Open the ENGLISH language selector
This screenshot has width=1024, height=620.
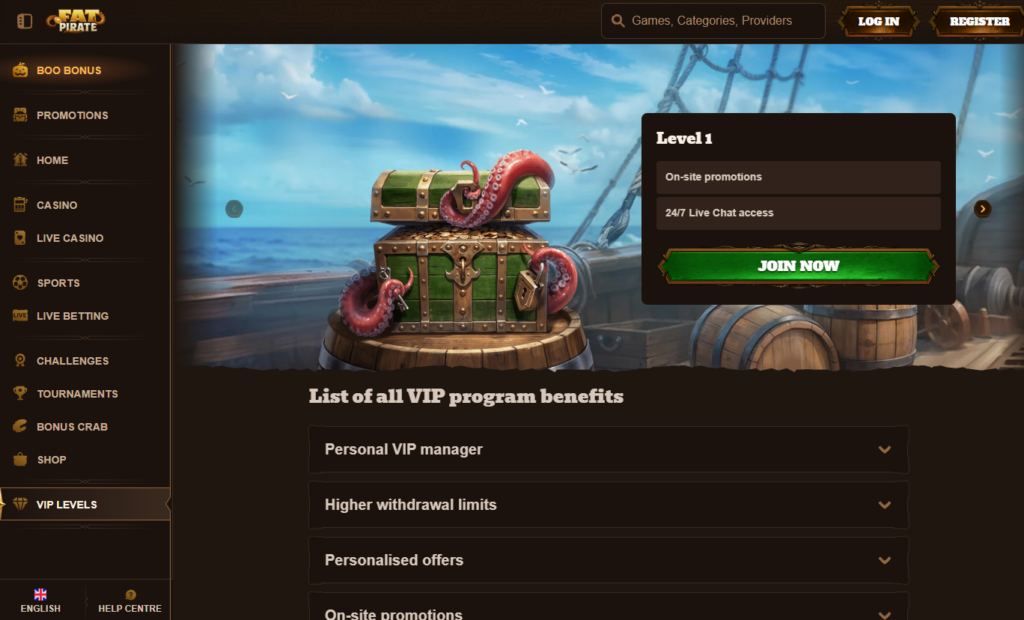click(42, 600)
